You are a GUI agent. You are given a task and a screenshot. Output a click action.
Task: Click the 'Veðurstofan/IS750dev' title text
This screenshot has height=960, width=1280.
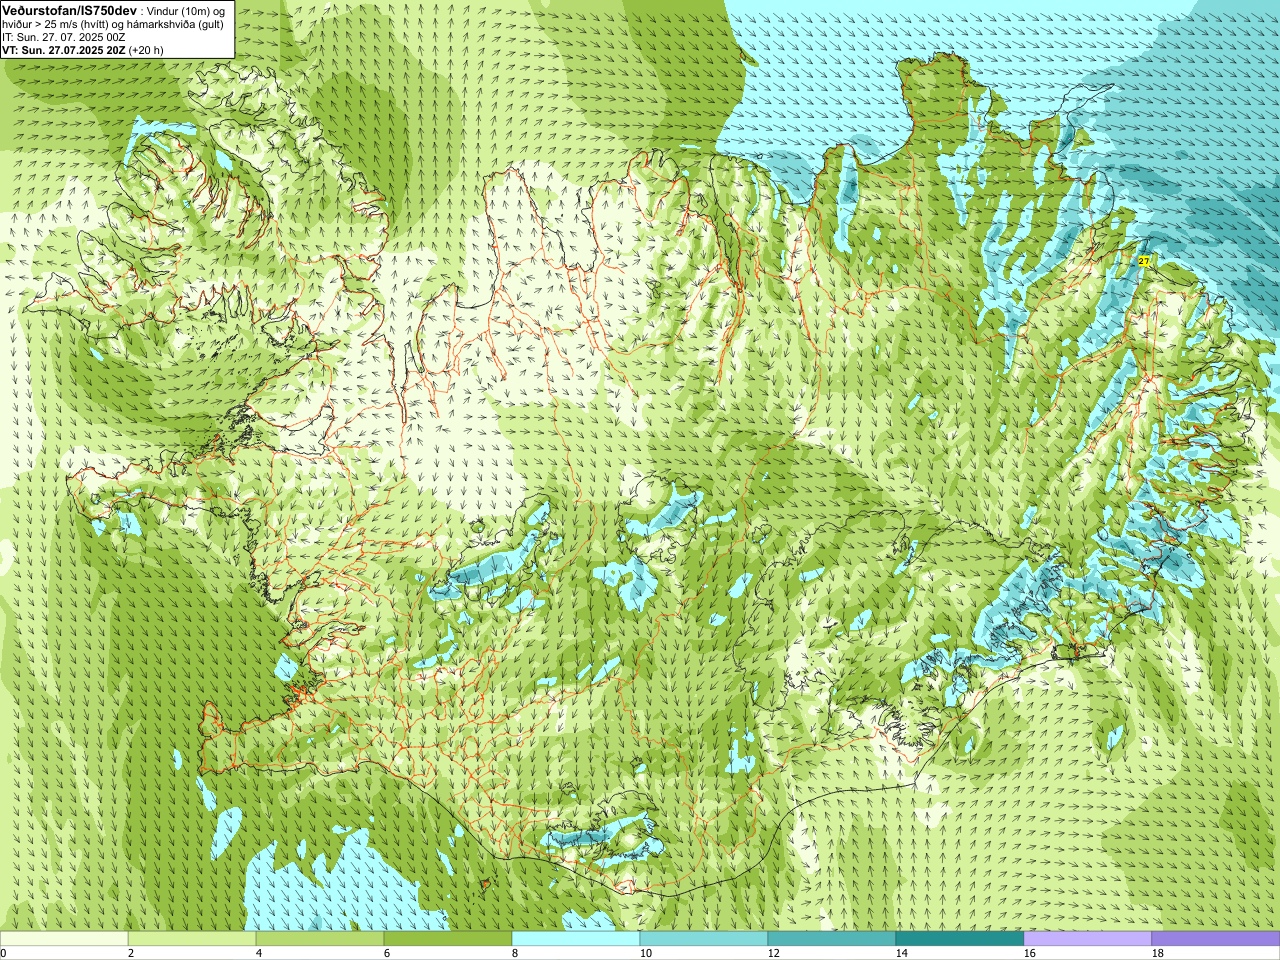[69, 9]
